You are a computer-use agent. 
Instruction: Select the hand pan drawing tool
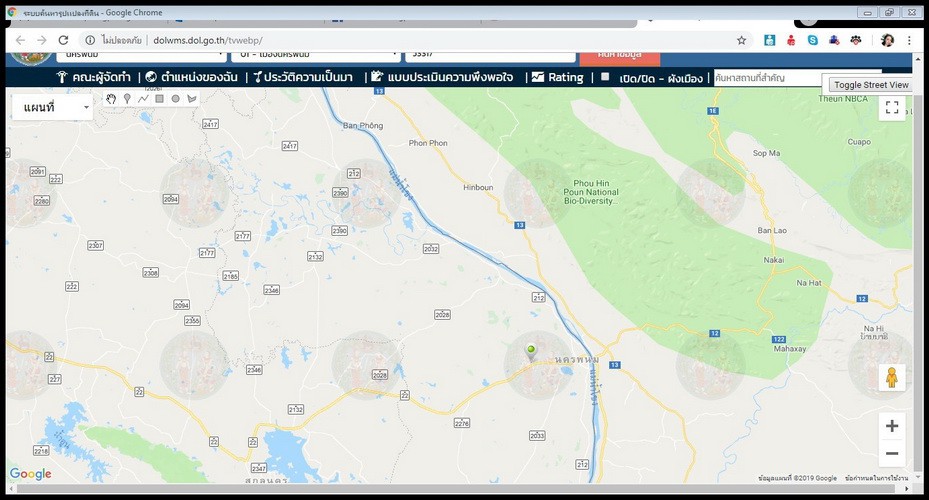(111, 99)
